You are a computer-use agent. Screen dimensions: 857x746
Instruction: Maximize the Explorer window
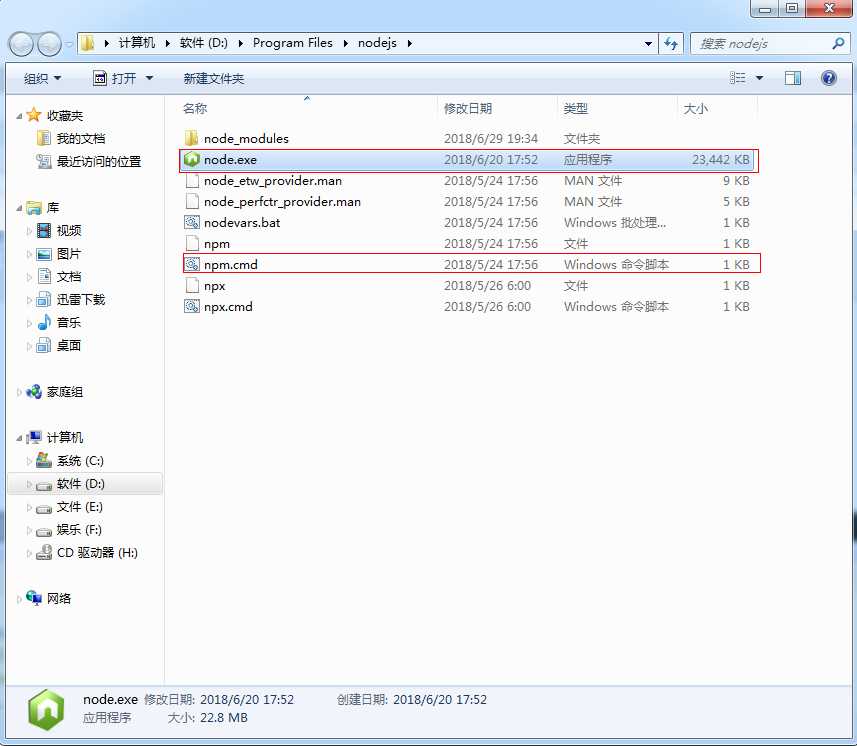792,8
